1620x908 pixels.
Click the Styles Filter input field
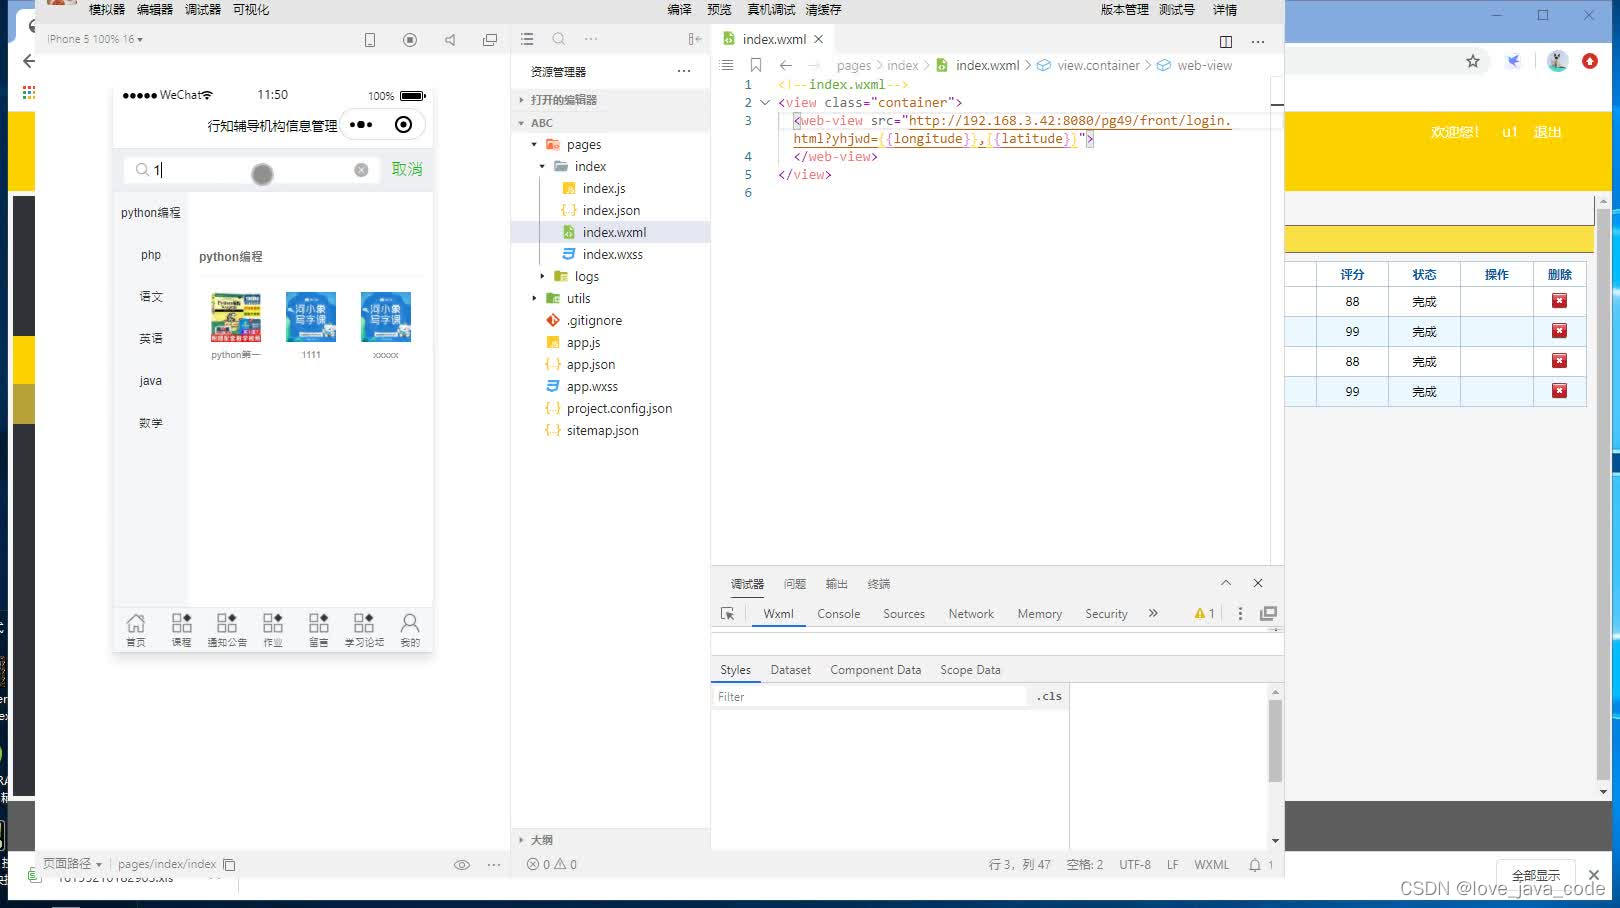coord(870,697)
